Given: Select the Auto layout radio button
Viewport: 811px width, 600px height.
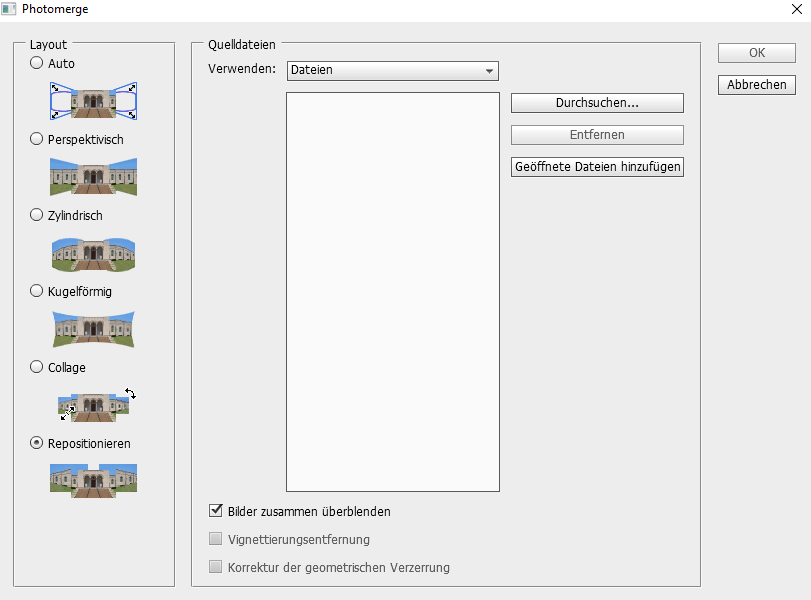Looking at the screenshot, I should pos(37,63).
